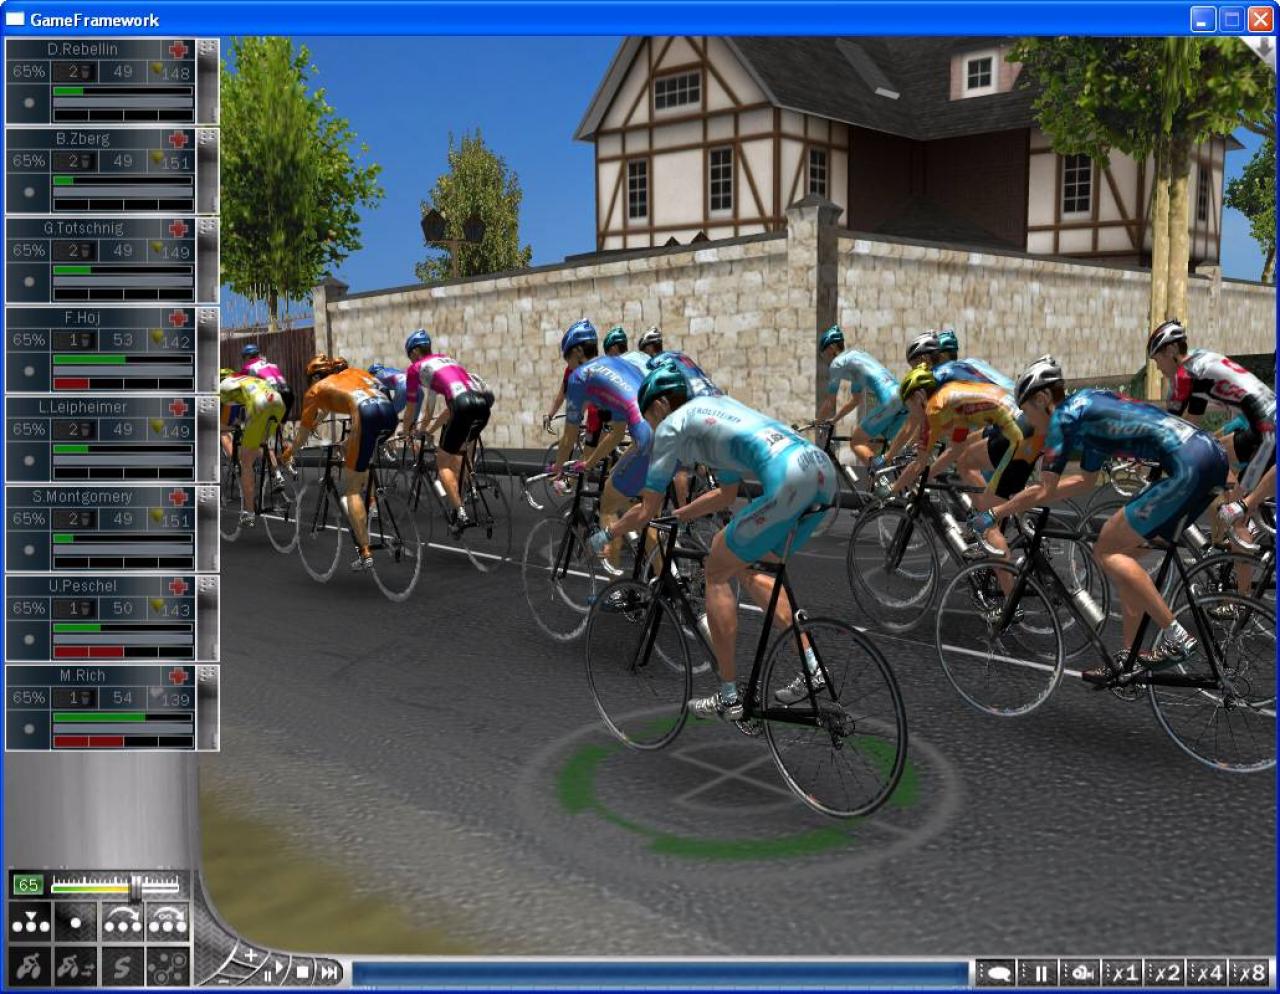The height and width of the screenshot is (994, 1280).
Task: Toggle the order dot on D.Rebellin's panel
Action: 29,103
